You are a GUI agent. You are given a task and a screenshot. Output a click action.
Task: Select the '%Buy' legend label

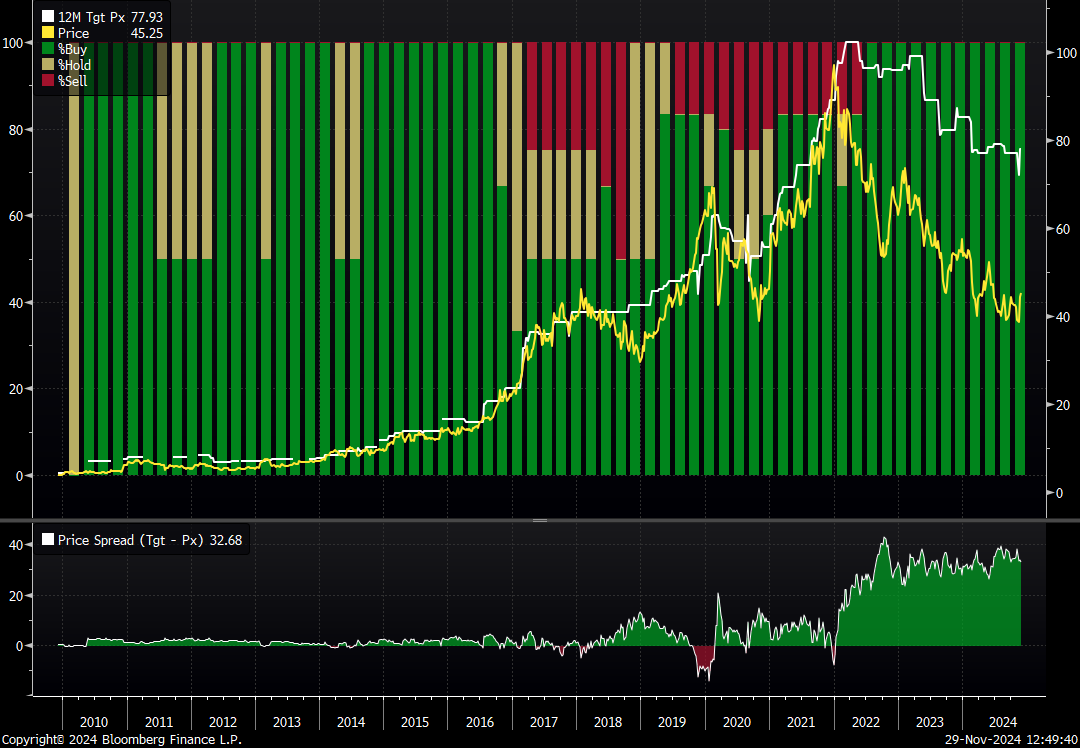[73, 49]
